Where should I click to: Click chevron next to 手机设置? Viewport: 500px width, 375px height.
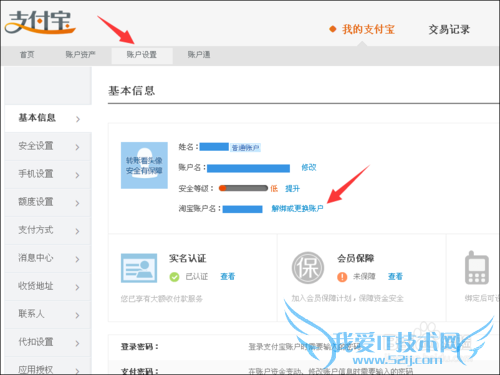coord(78,175)
